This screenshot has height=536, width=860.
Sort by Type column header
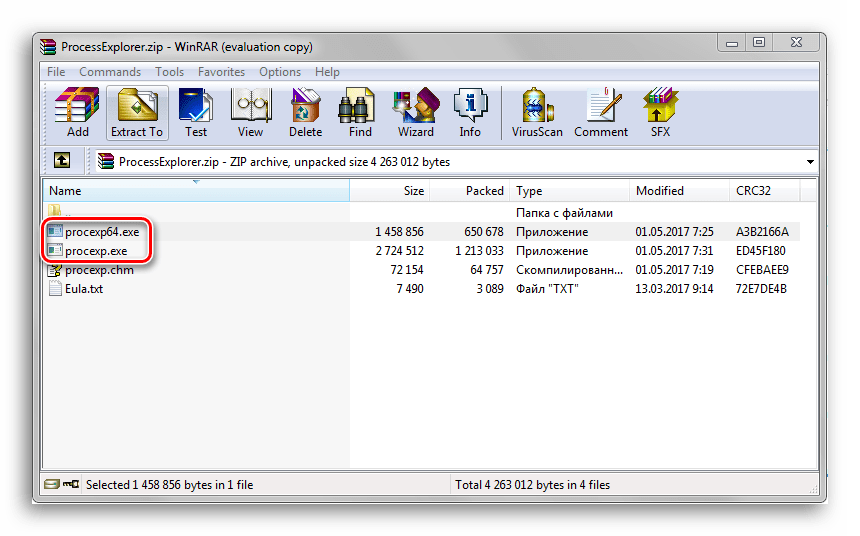coord(569,191)
